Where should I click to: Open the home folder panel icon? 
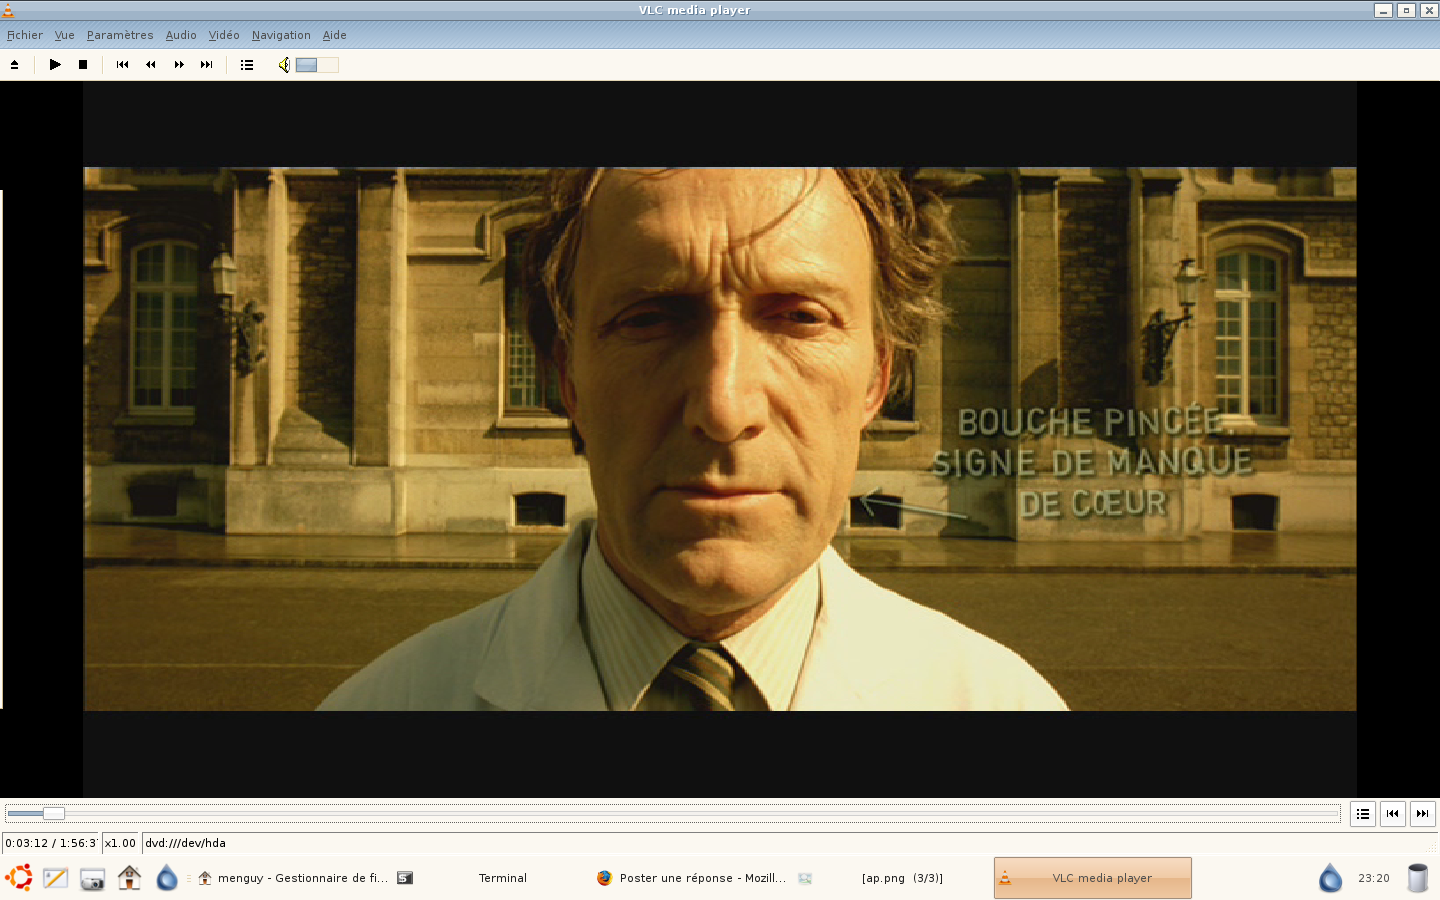click(129, 878)
